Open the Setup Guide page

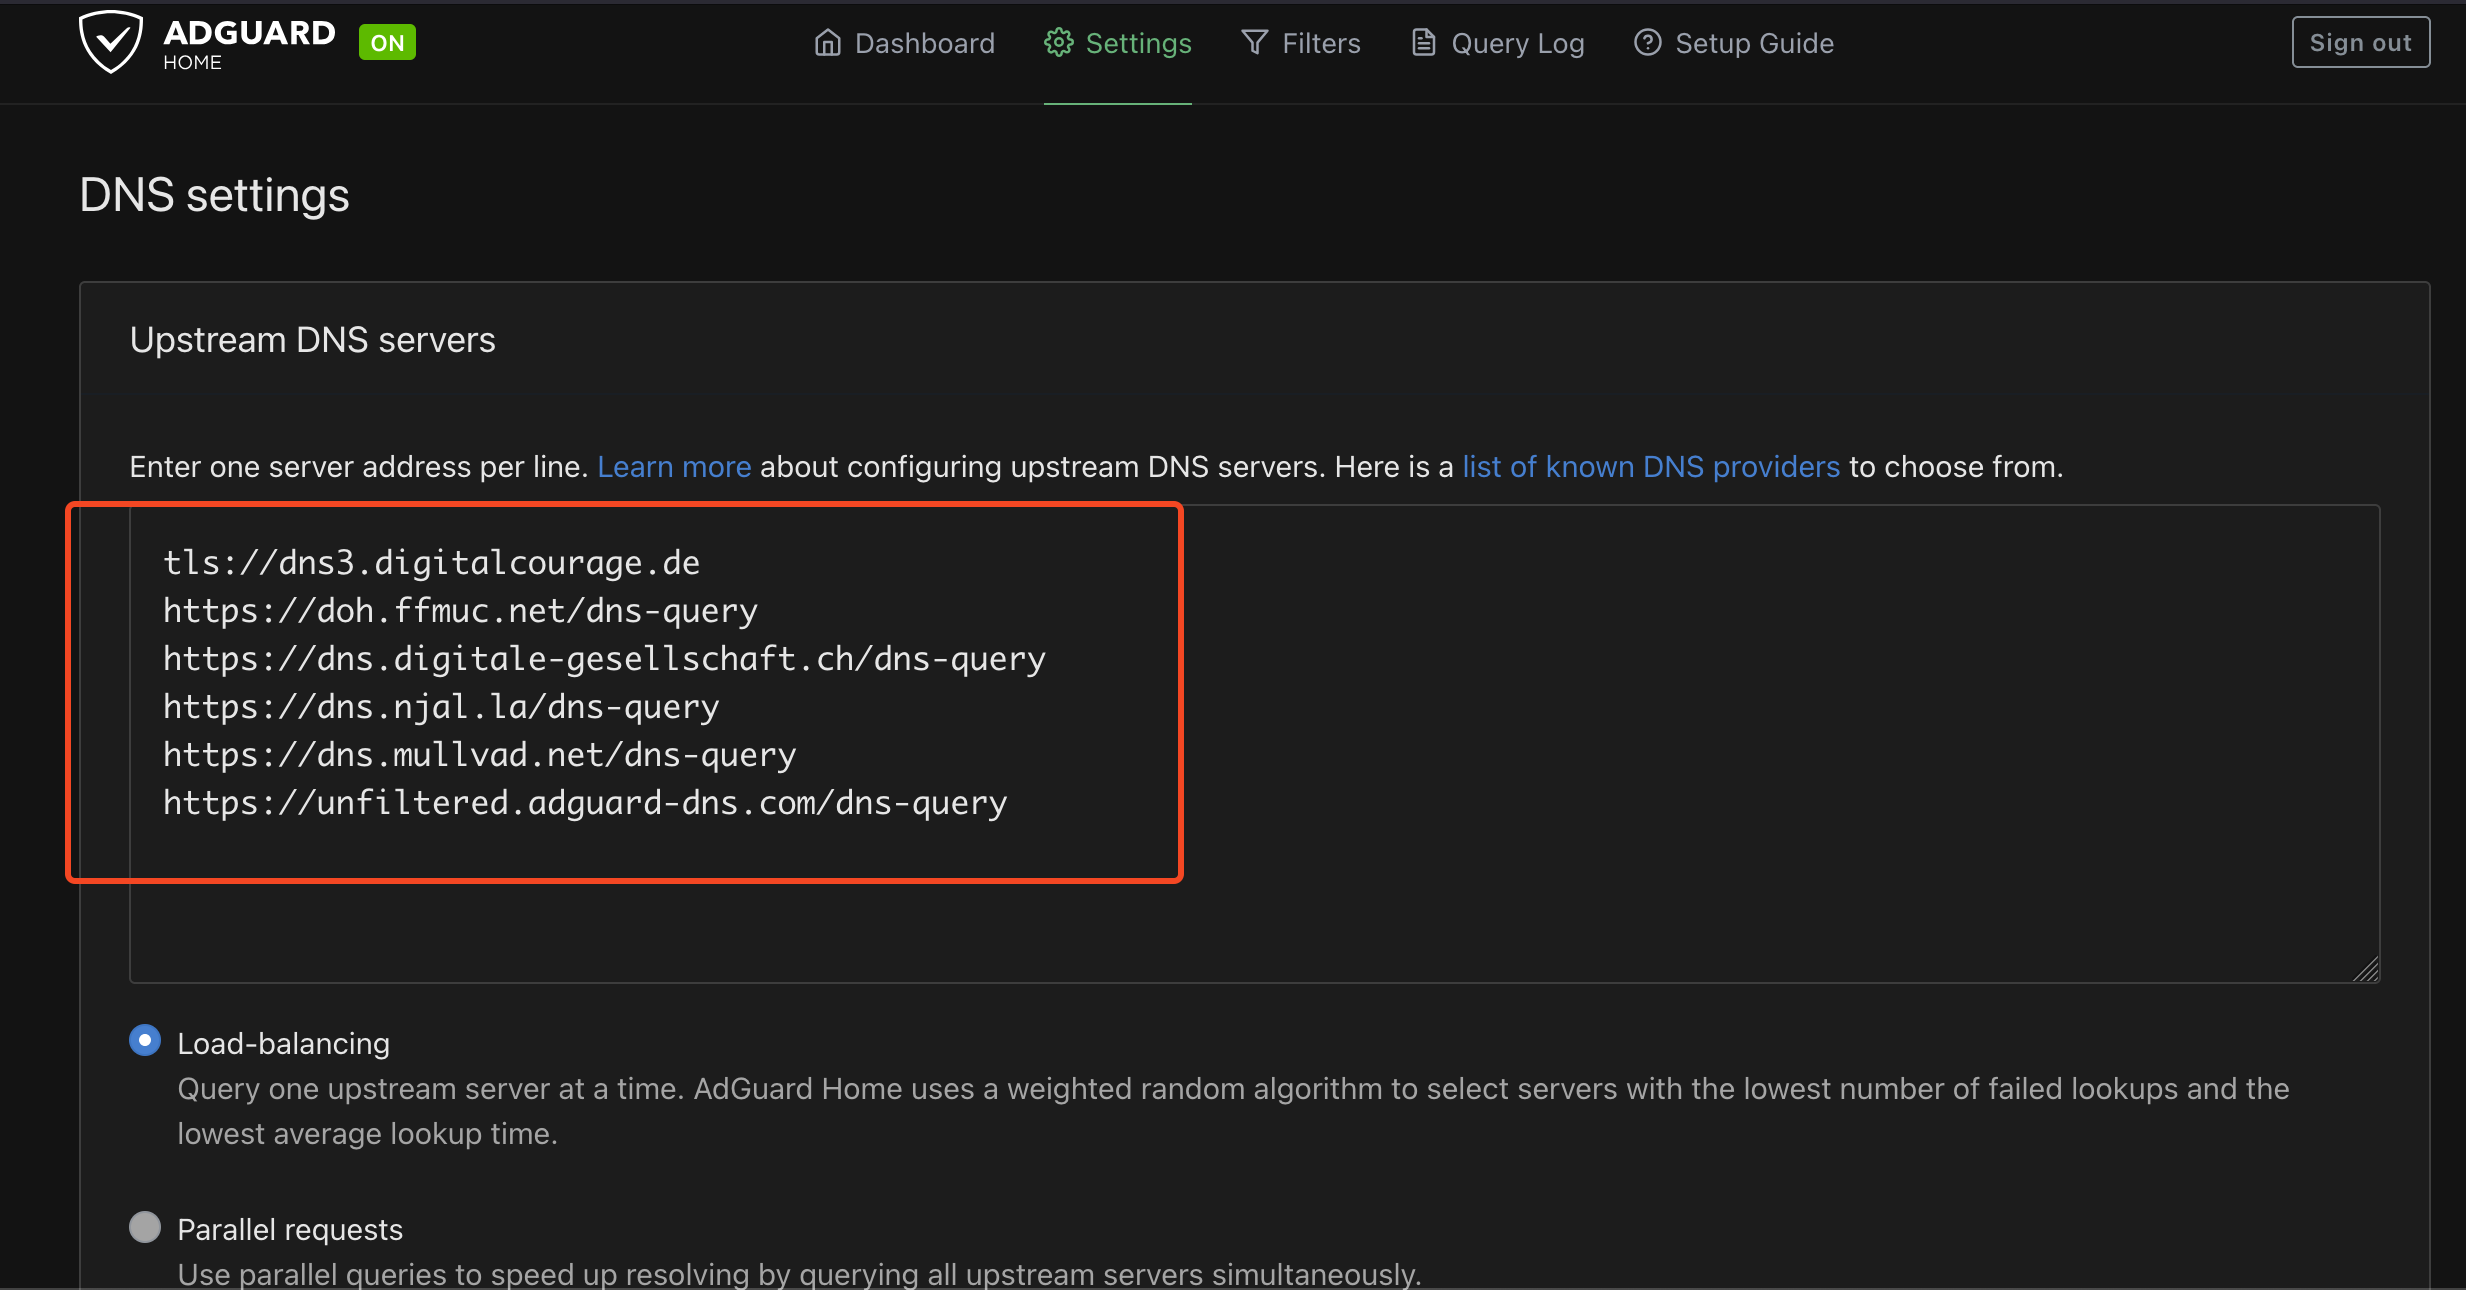point(1754,43)
